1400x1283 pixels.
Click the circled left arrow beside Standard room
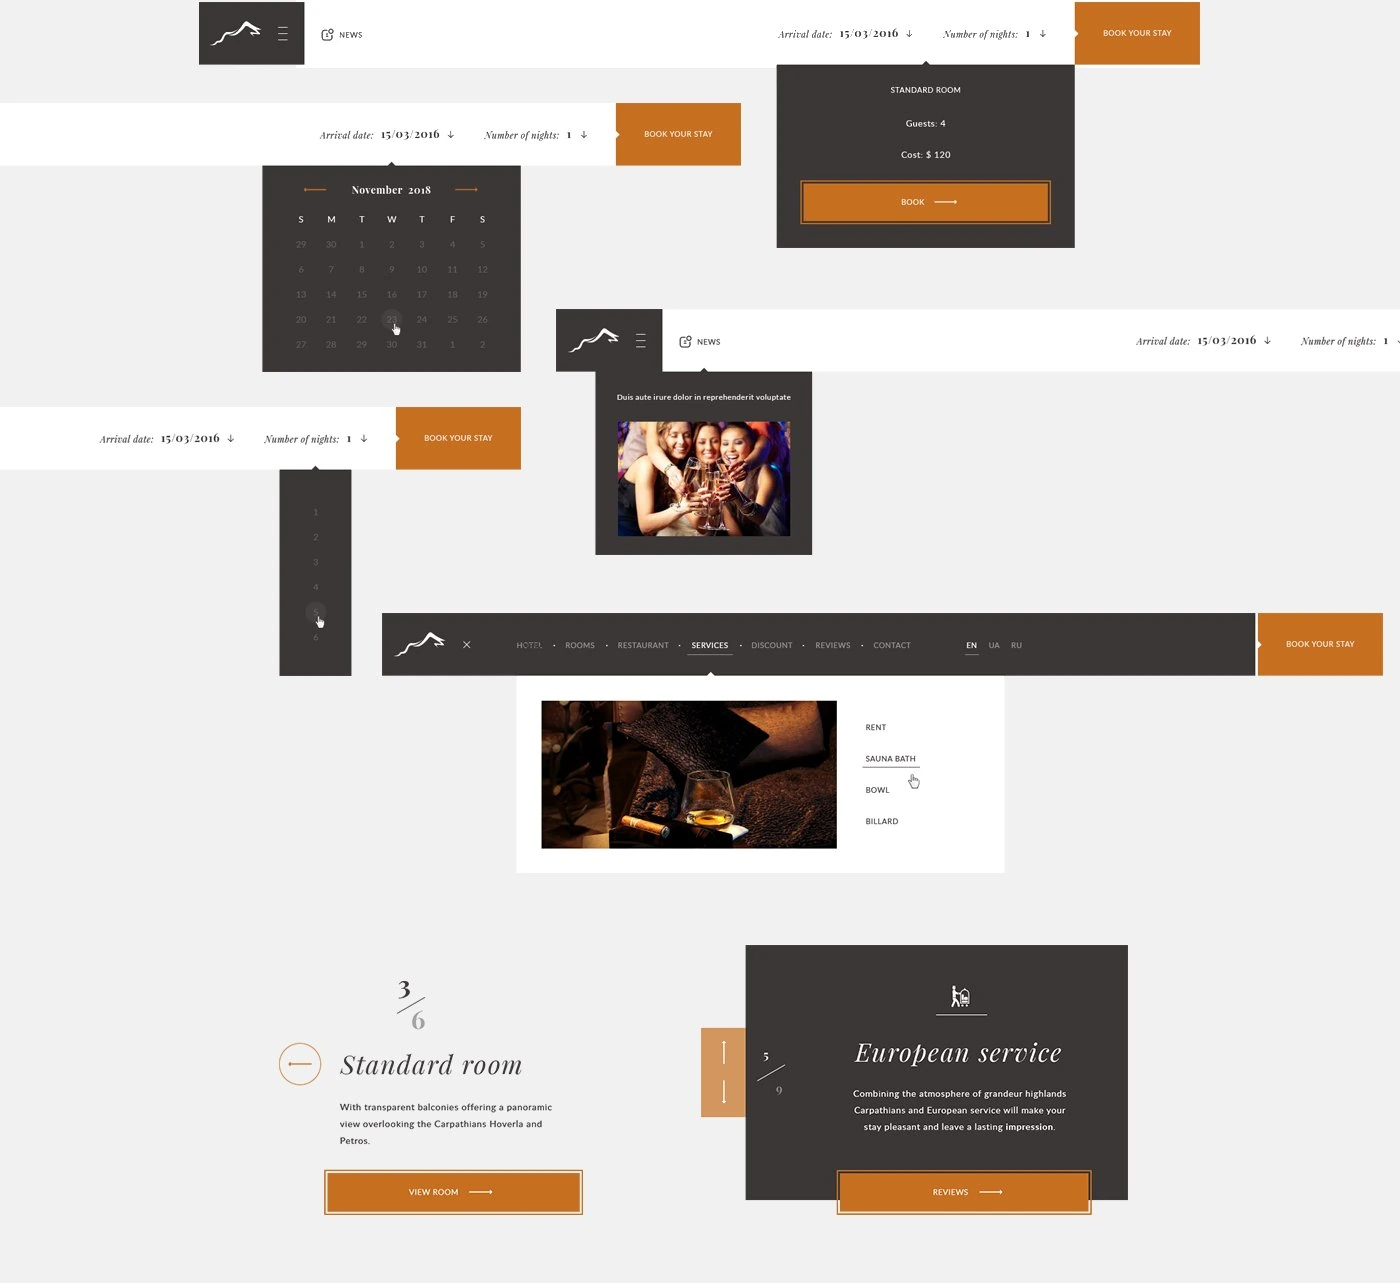click(300, 1064)
